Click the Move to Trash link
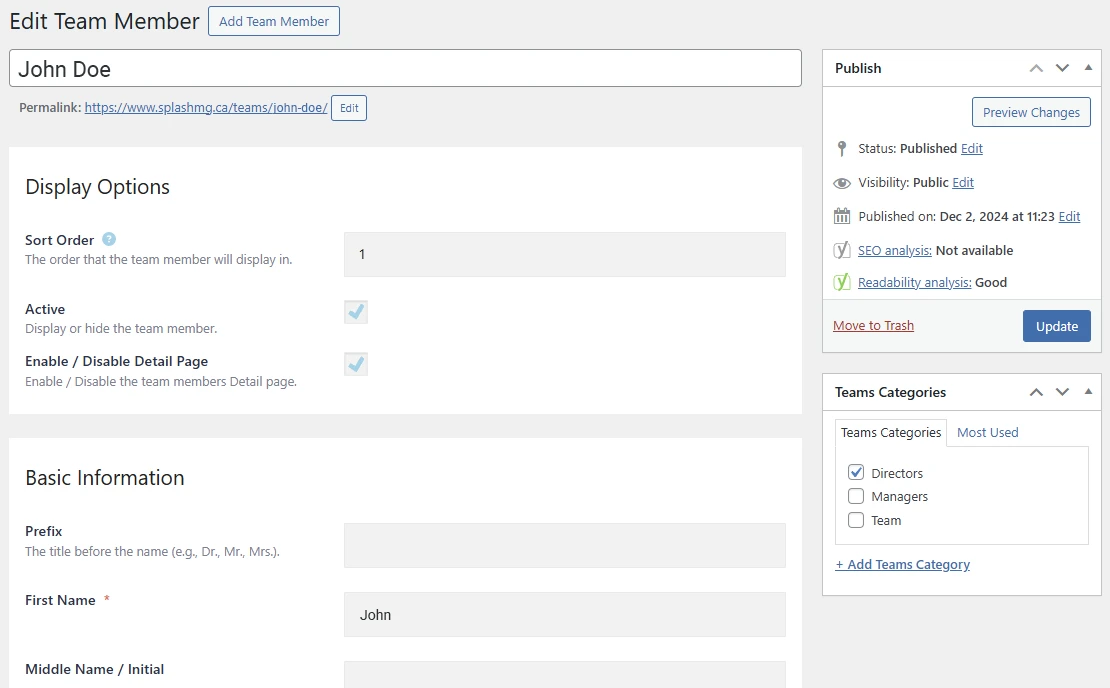 873,325
